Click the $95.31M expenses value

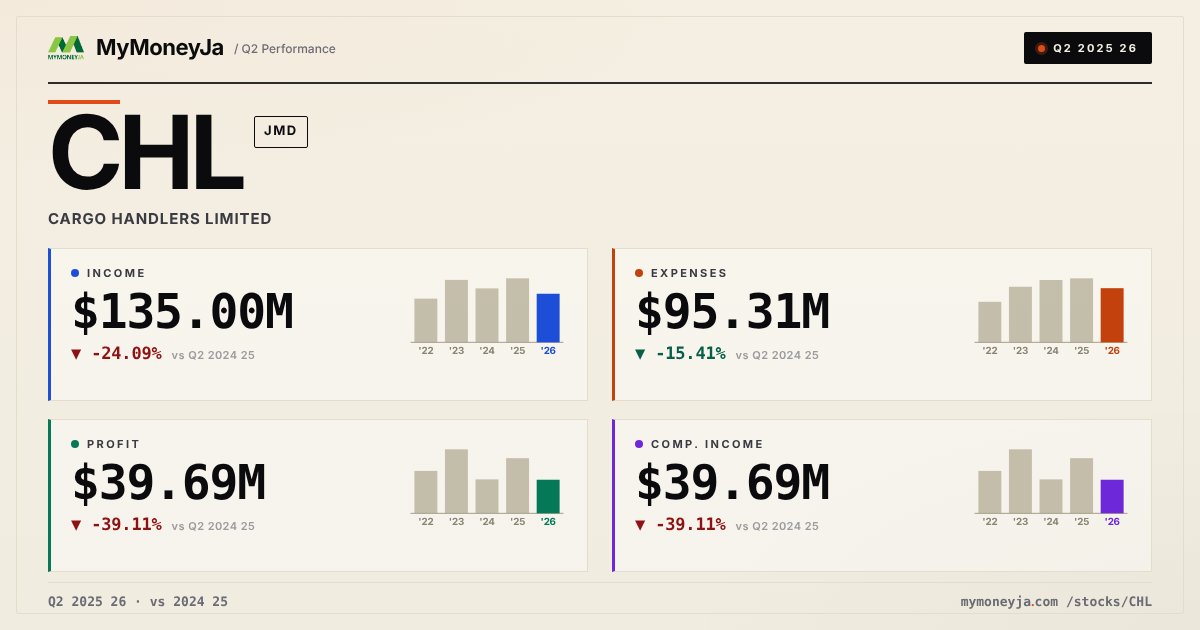click(x=733, y=312)
